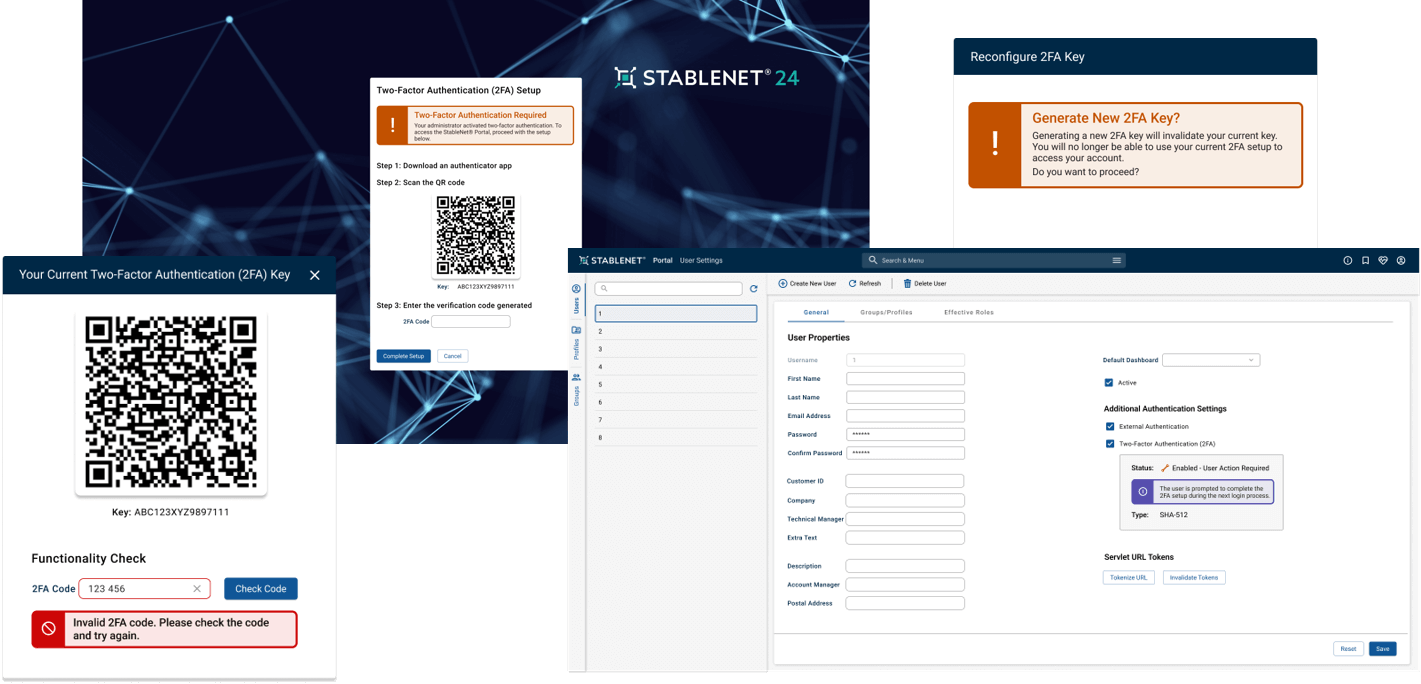Viewport: 1421px width, 684px height.
Task: Click the Customer ID field
Action: pyautogui.click(x=905, y=481)
